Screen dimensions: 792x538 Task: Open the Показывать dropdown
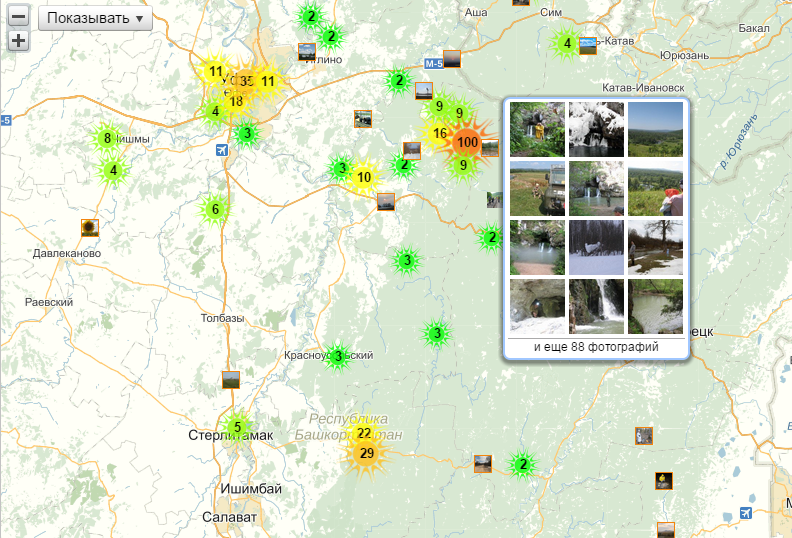click(x=95, y=18)
